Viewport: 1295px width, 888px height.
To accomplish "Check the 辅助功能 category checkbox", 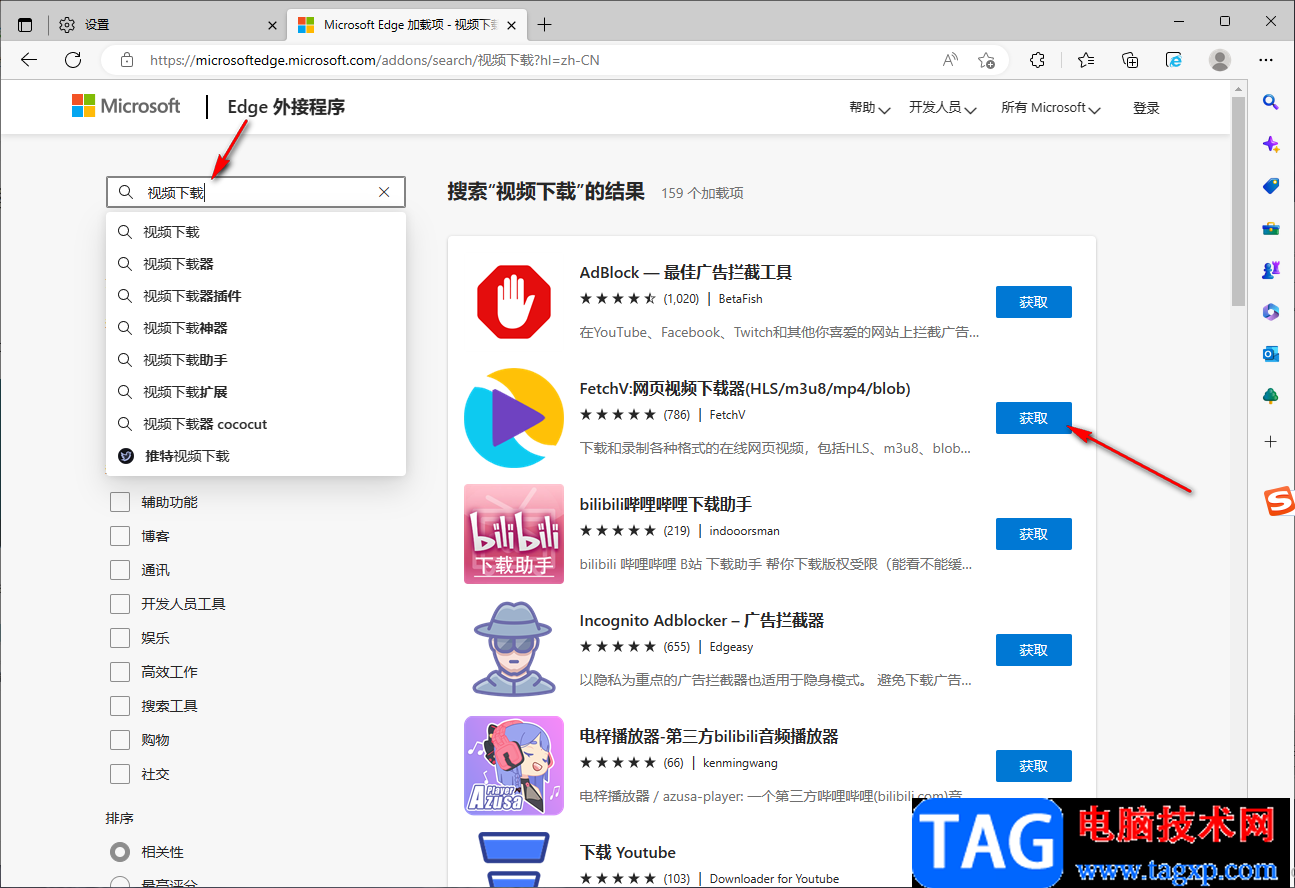I will point(120,502).
